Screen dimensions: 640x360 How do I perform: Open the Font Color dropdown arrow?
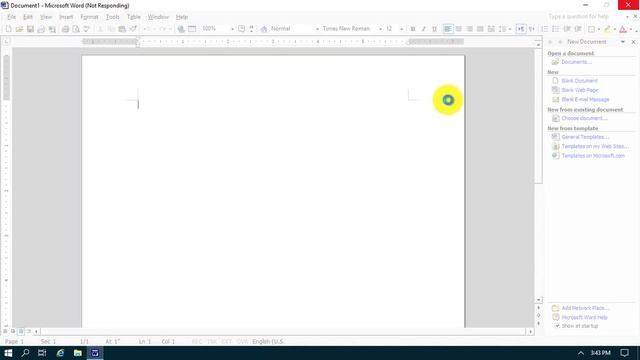tap(631, 29)
